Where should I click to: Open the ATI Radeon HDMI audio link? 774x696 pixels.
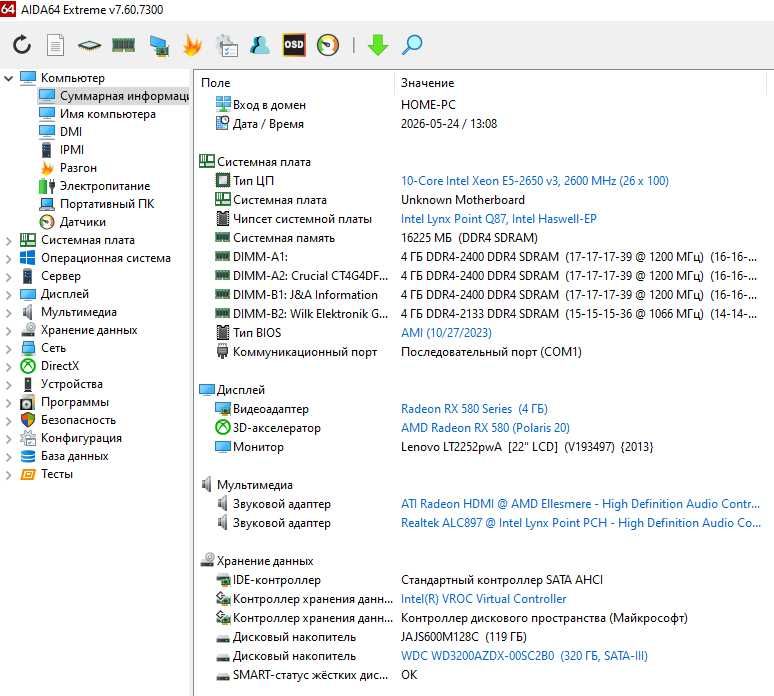[580, 504]
